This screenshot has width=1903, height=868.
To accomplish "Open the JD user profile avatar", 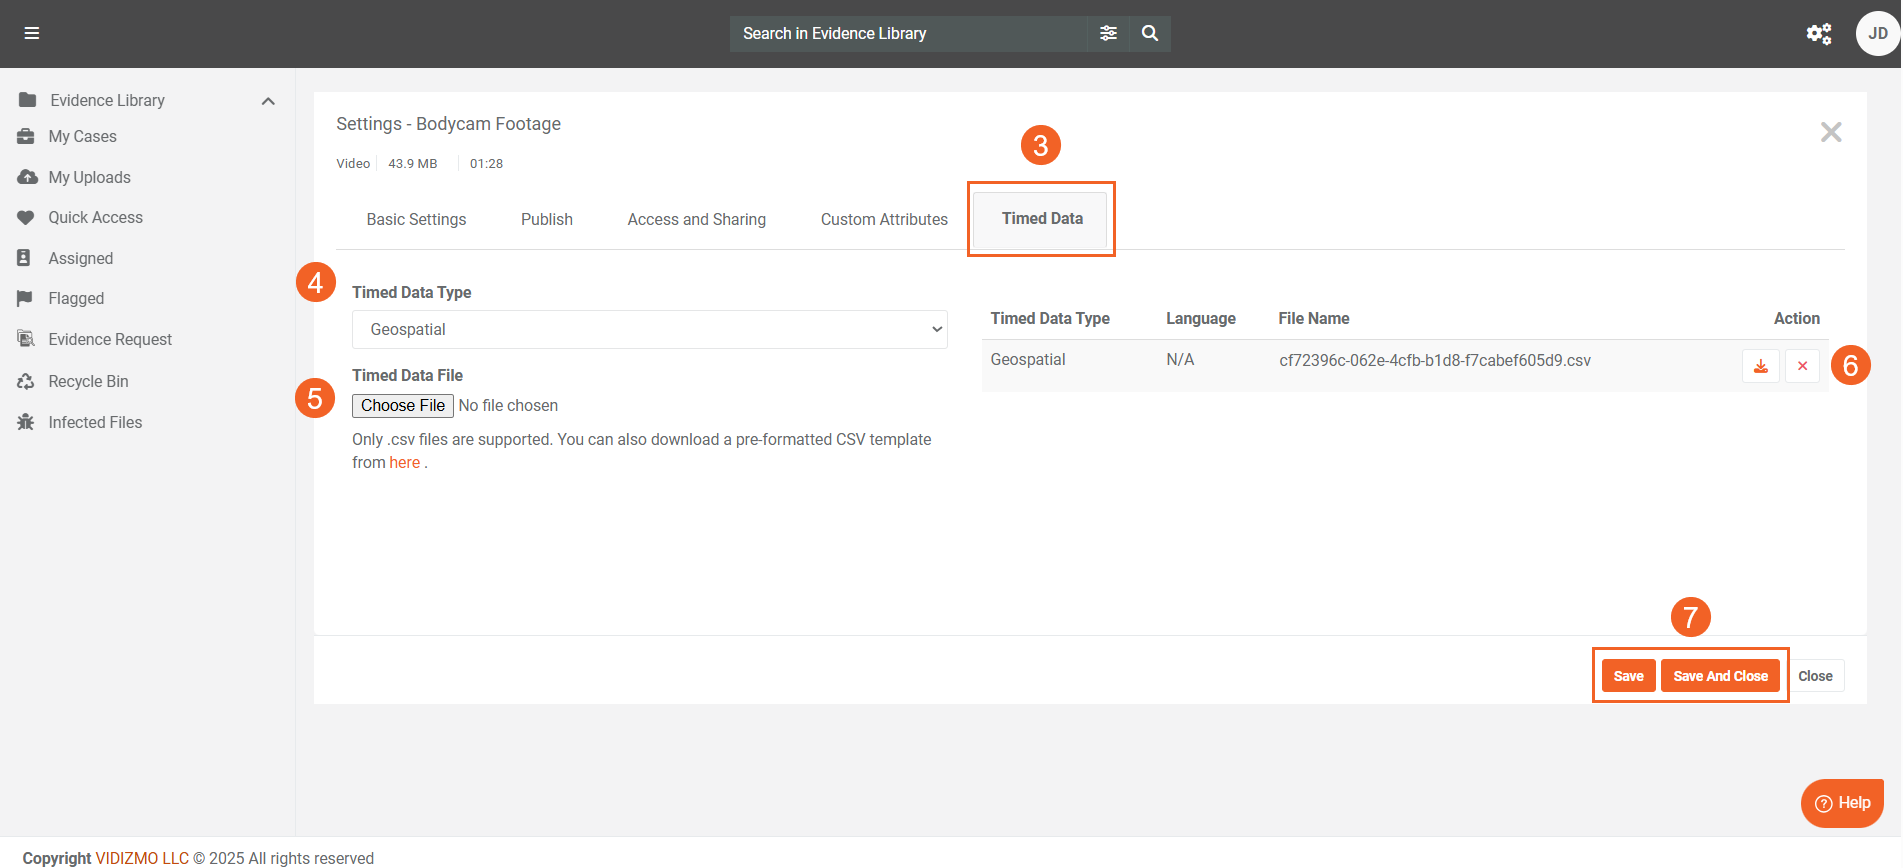I will tap(1877, 34).
